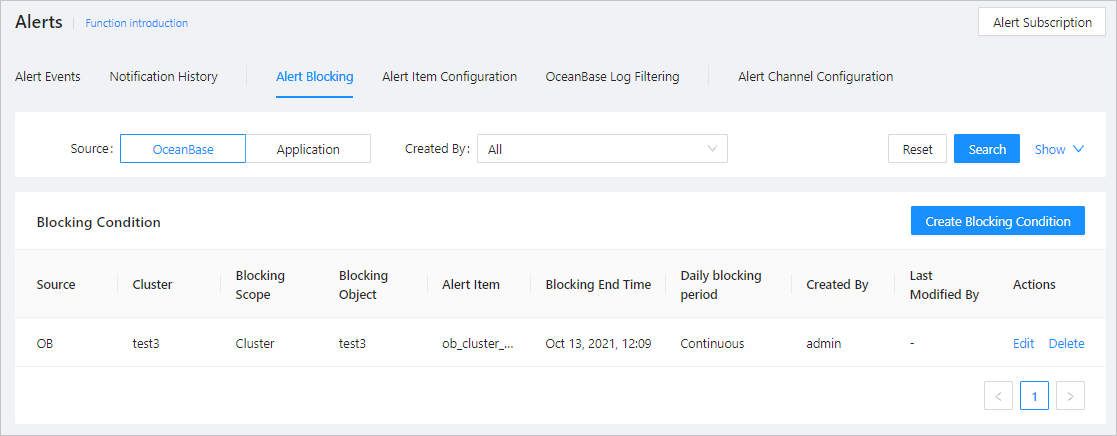1117x436 pixels.
Task: Select the Alert Blocking tab
Action: [314, 77]
